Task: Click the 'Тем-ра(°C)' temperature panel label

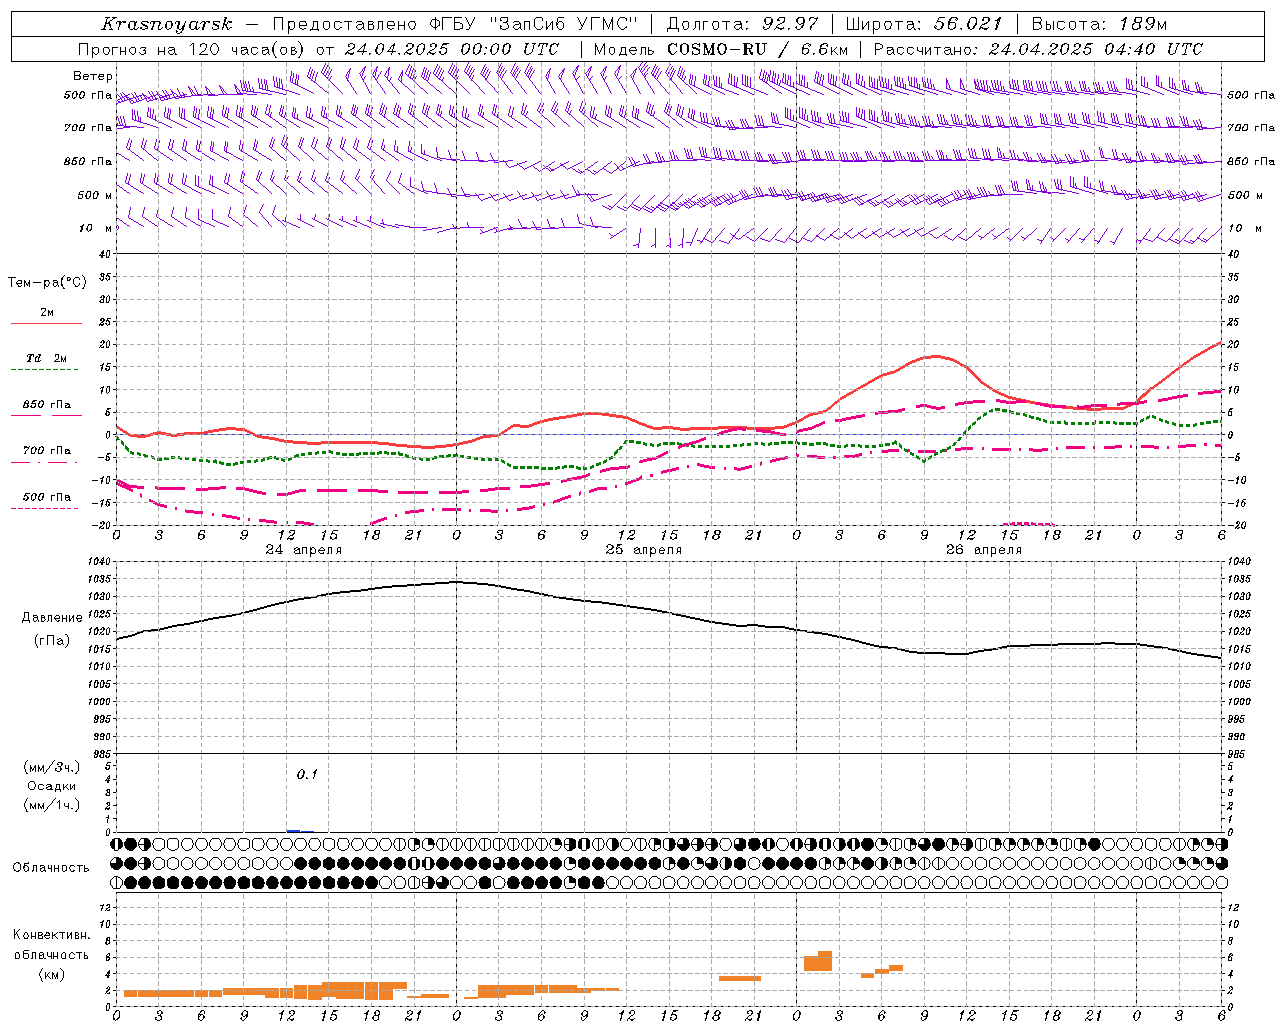Action: tap(47, 283)
